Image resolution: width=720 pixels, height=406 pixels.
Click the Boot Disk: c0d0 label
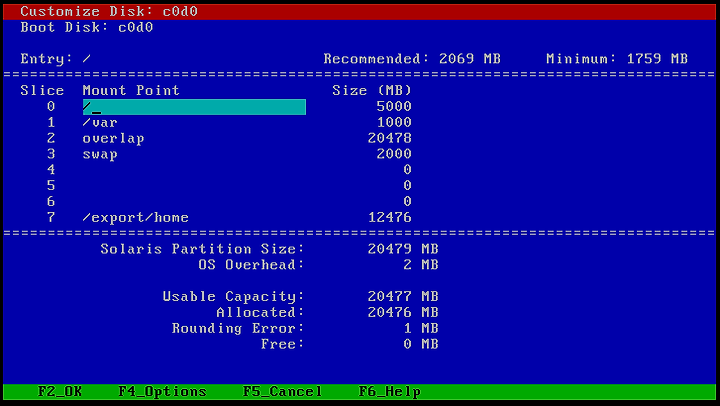click(x=87, y=28)
